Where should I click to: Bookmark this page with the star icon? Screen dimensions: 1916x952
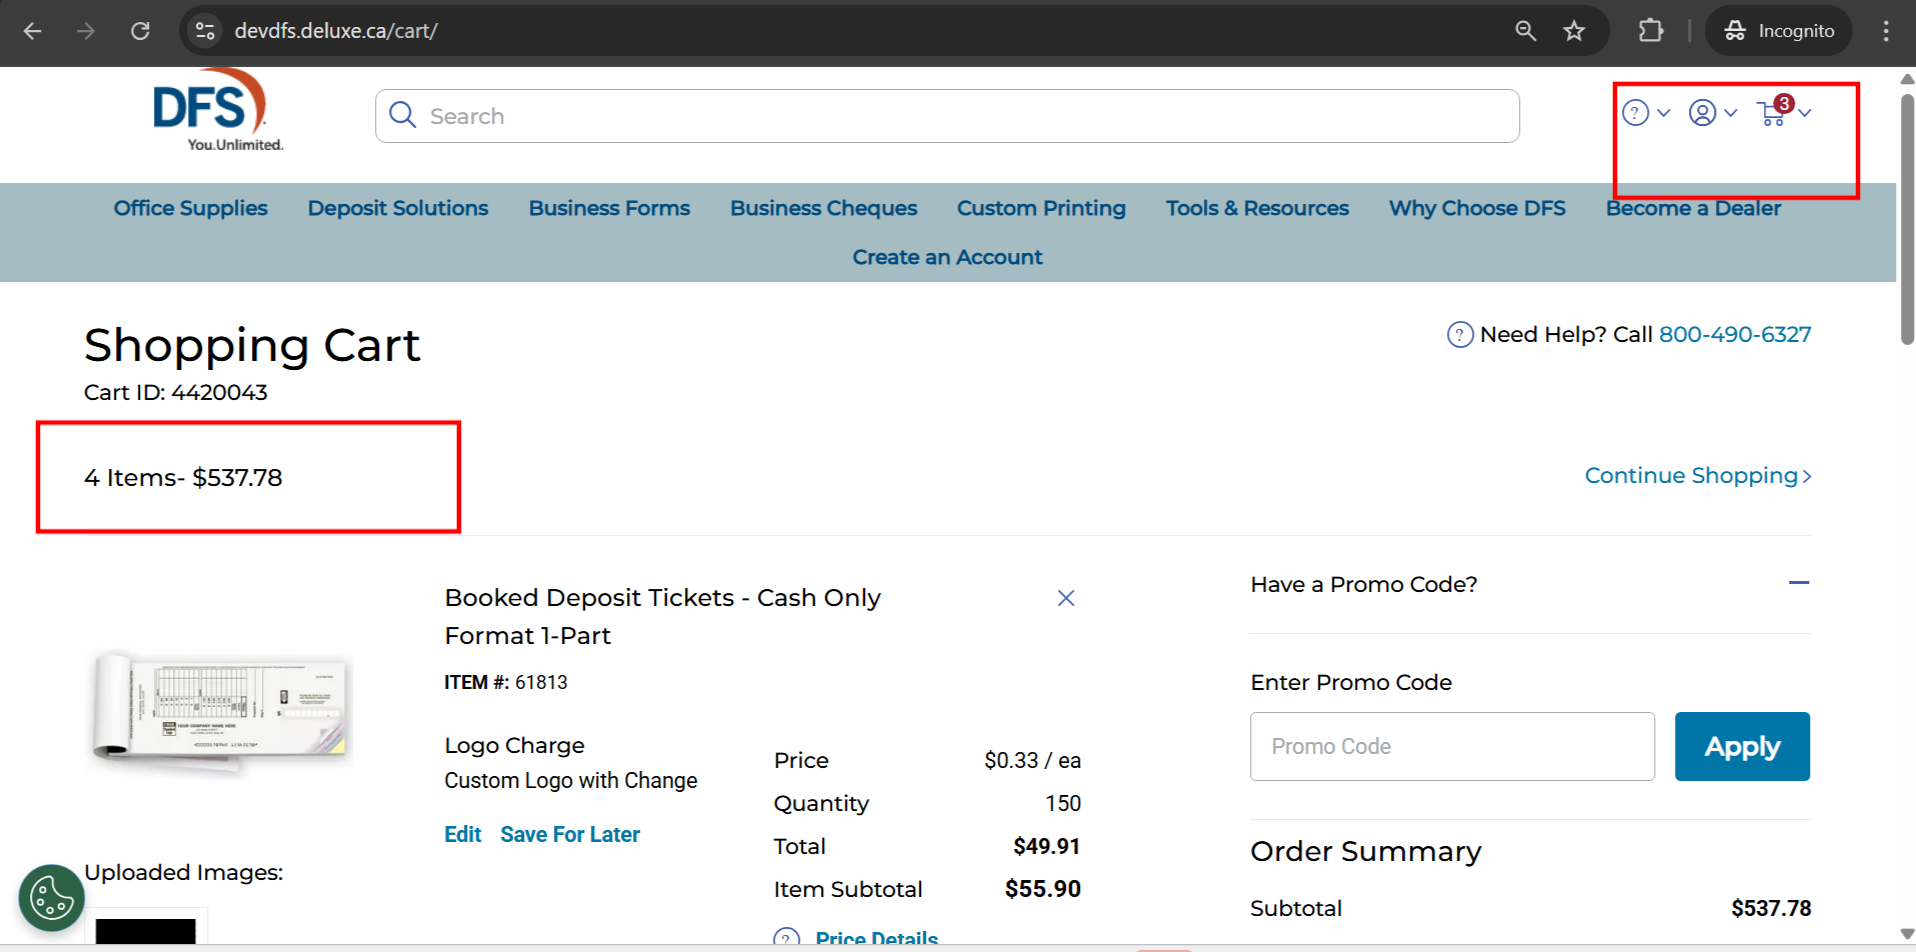(x=1574, y=31)
